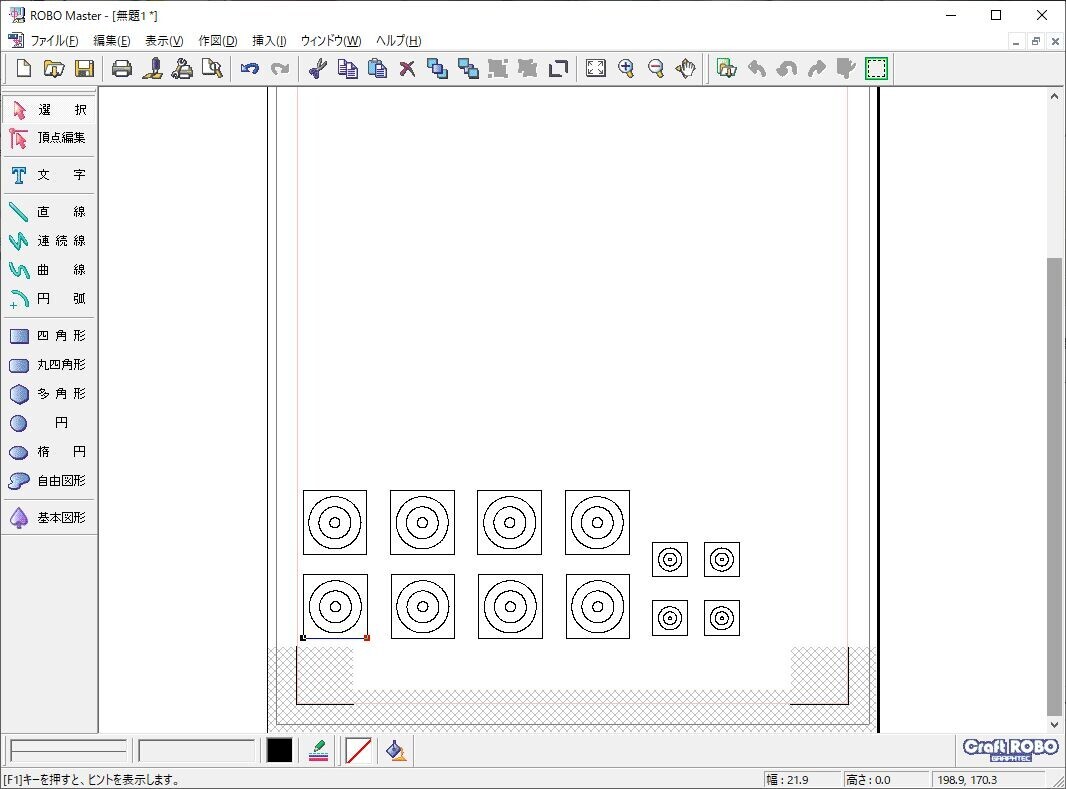Screen dimensions: 1066x789
Task: Delete selection with red X icon
Action: coord(407,68)
